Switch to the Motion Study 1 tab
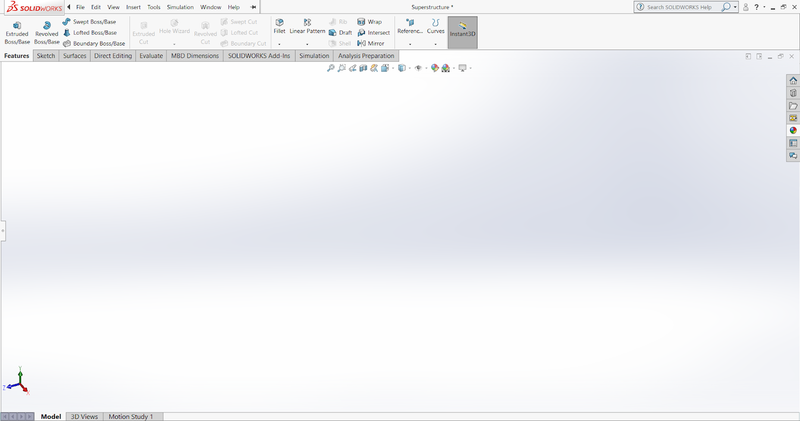This screenshot has width=800, height=421. tap(131, 416)
